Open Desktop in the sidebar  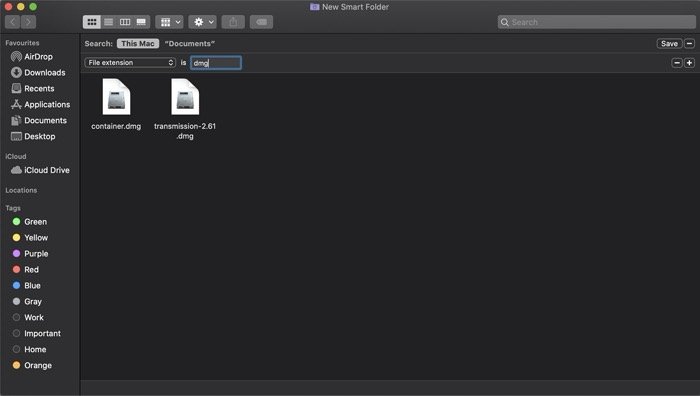(x=33, y=136)
